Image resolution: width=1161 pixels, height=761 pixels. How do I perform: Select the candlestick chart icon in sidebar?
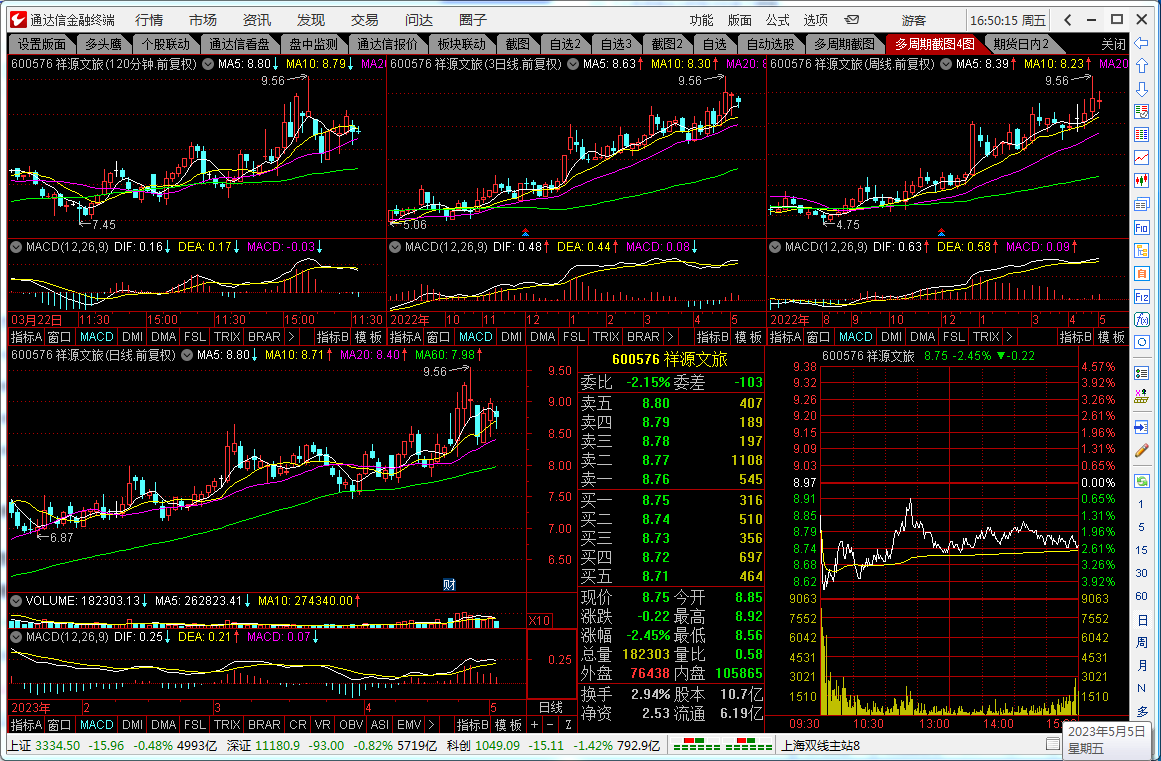click(x=1142, y=181)
